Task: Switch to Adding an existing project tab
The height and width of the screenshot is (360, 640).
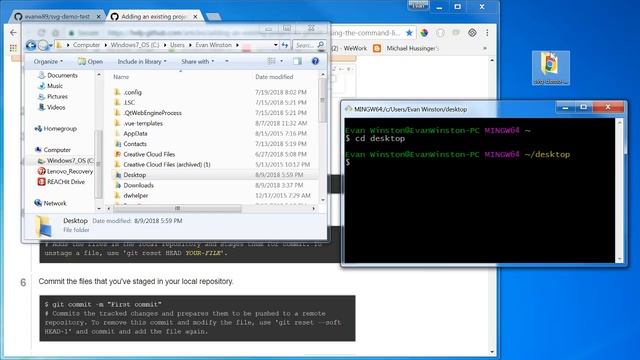Action: click(x=154, y=17)
